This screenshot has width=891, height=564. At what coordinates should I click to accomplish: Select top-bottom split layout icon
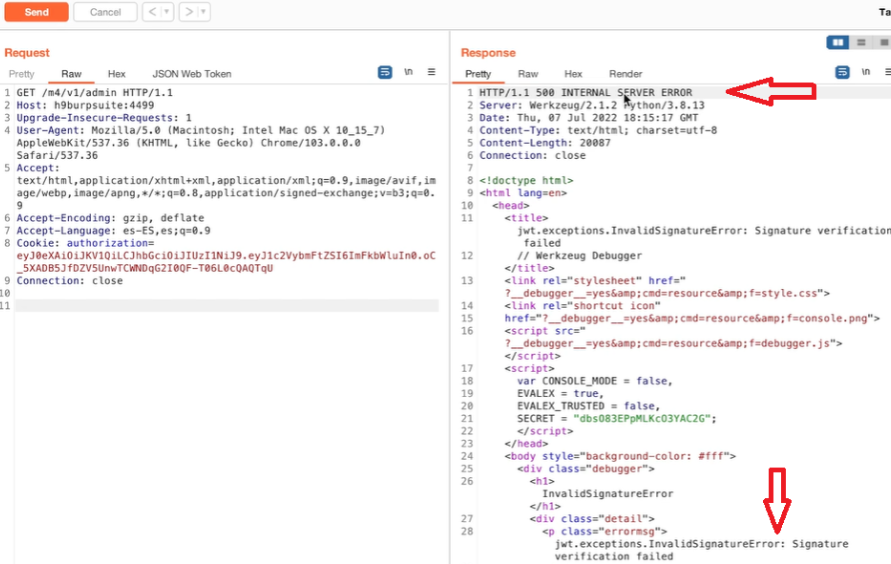click(x=861, y=43)
